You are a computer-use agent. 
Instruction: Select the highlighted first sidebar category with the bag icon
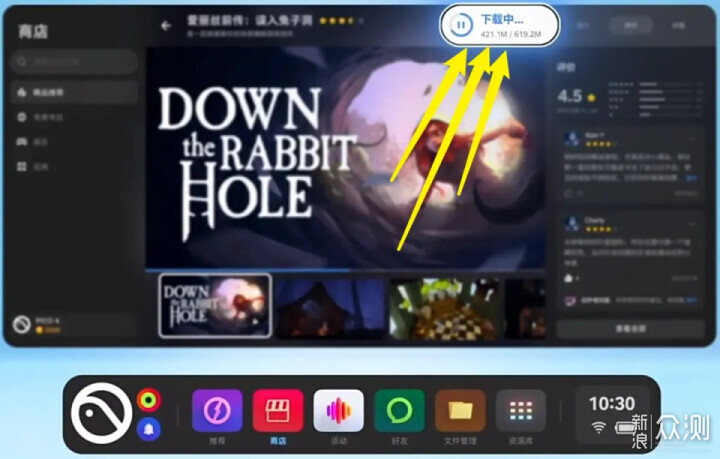(74, 93)
